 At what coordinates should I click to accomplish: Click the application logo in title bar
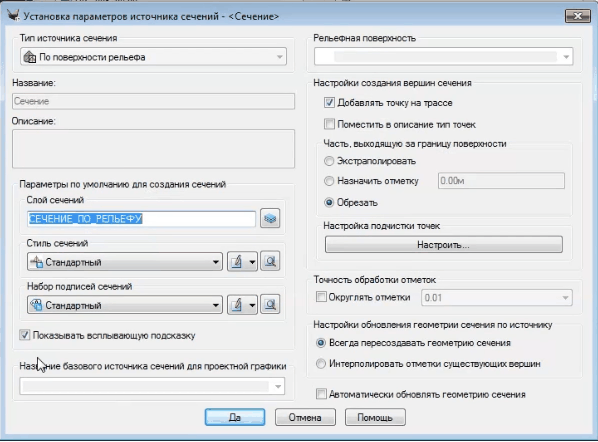[13, 16]
